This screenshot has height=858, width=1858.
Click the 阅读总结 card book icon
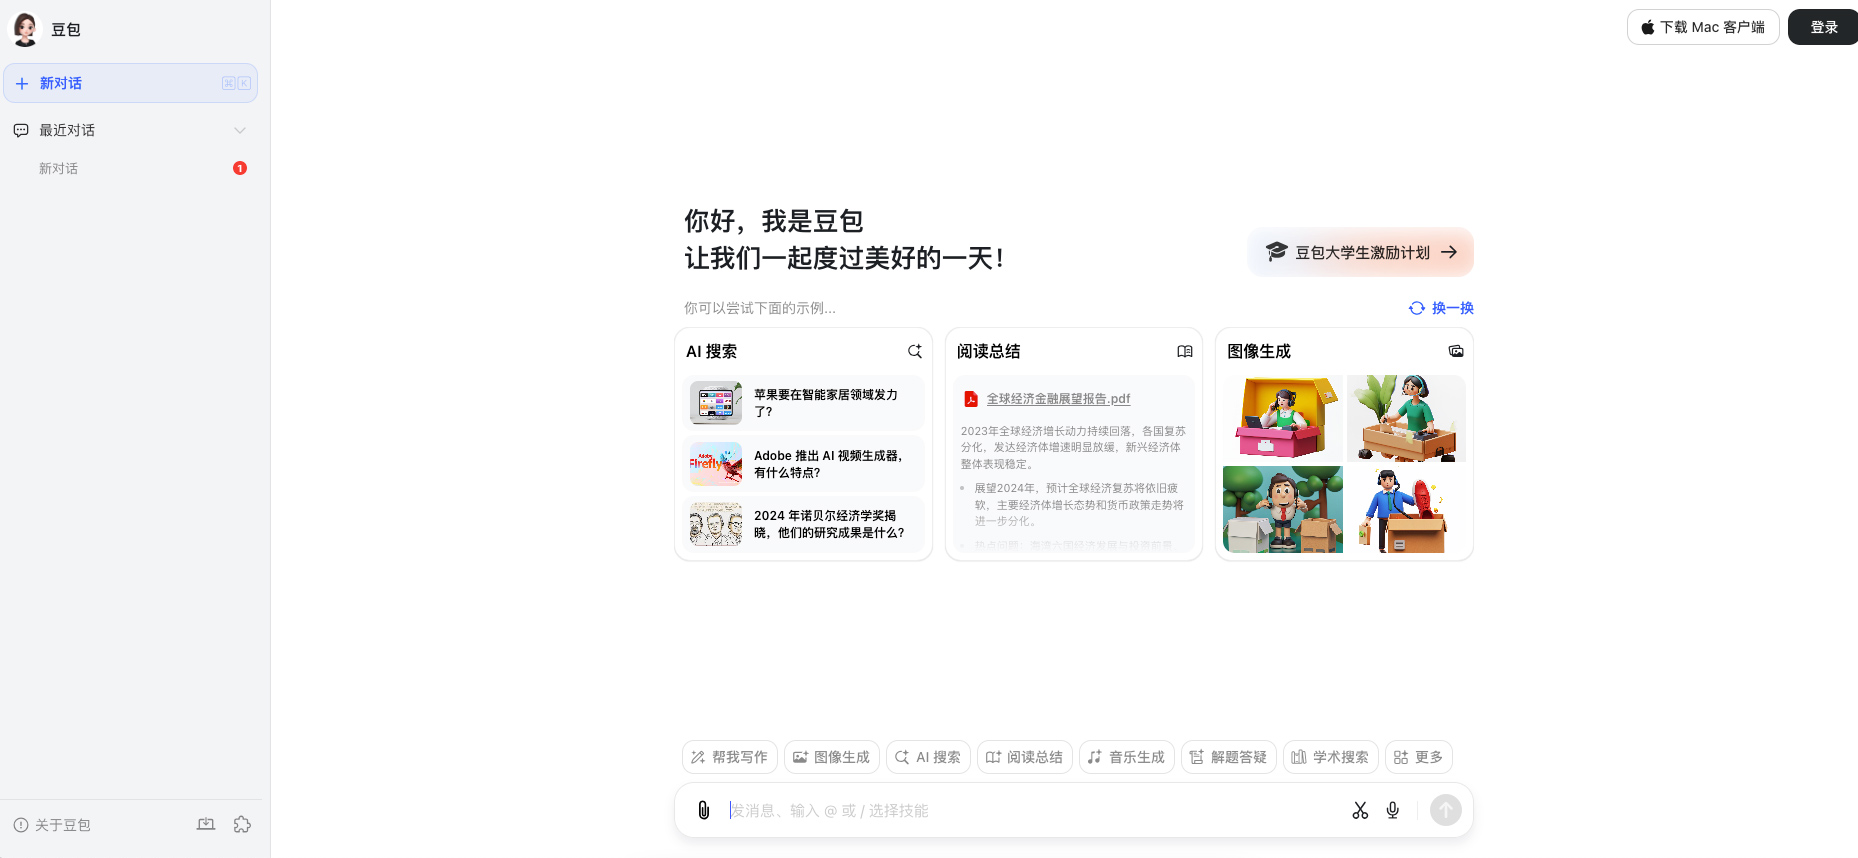(x=1185, y=351)
